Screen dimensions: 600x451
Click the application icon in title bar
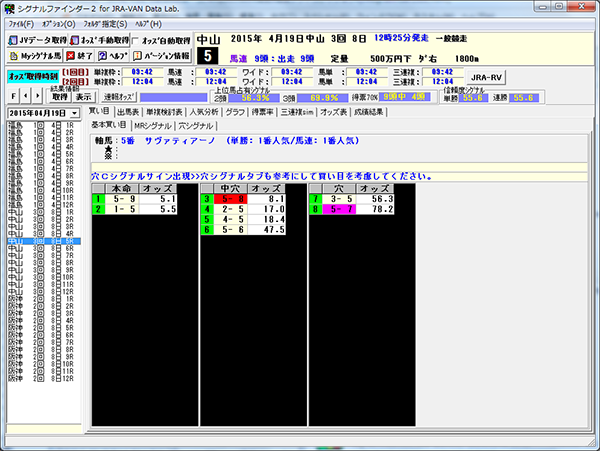(9, 8)
